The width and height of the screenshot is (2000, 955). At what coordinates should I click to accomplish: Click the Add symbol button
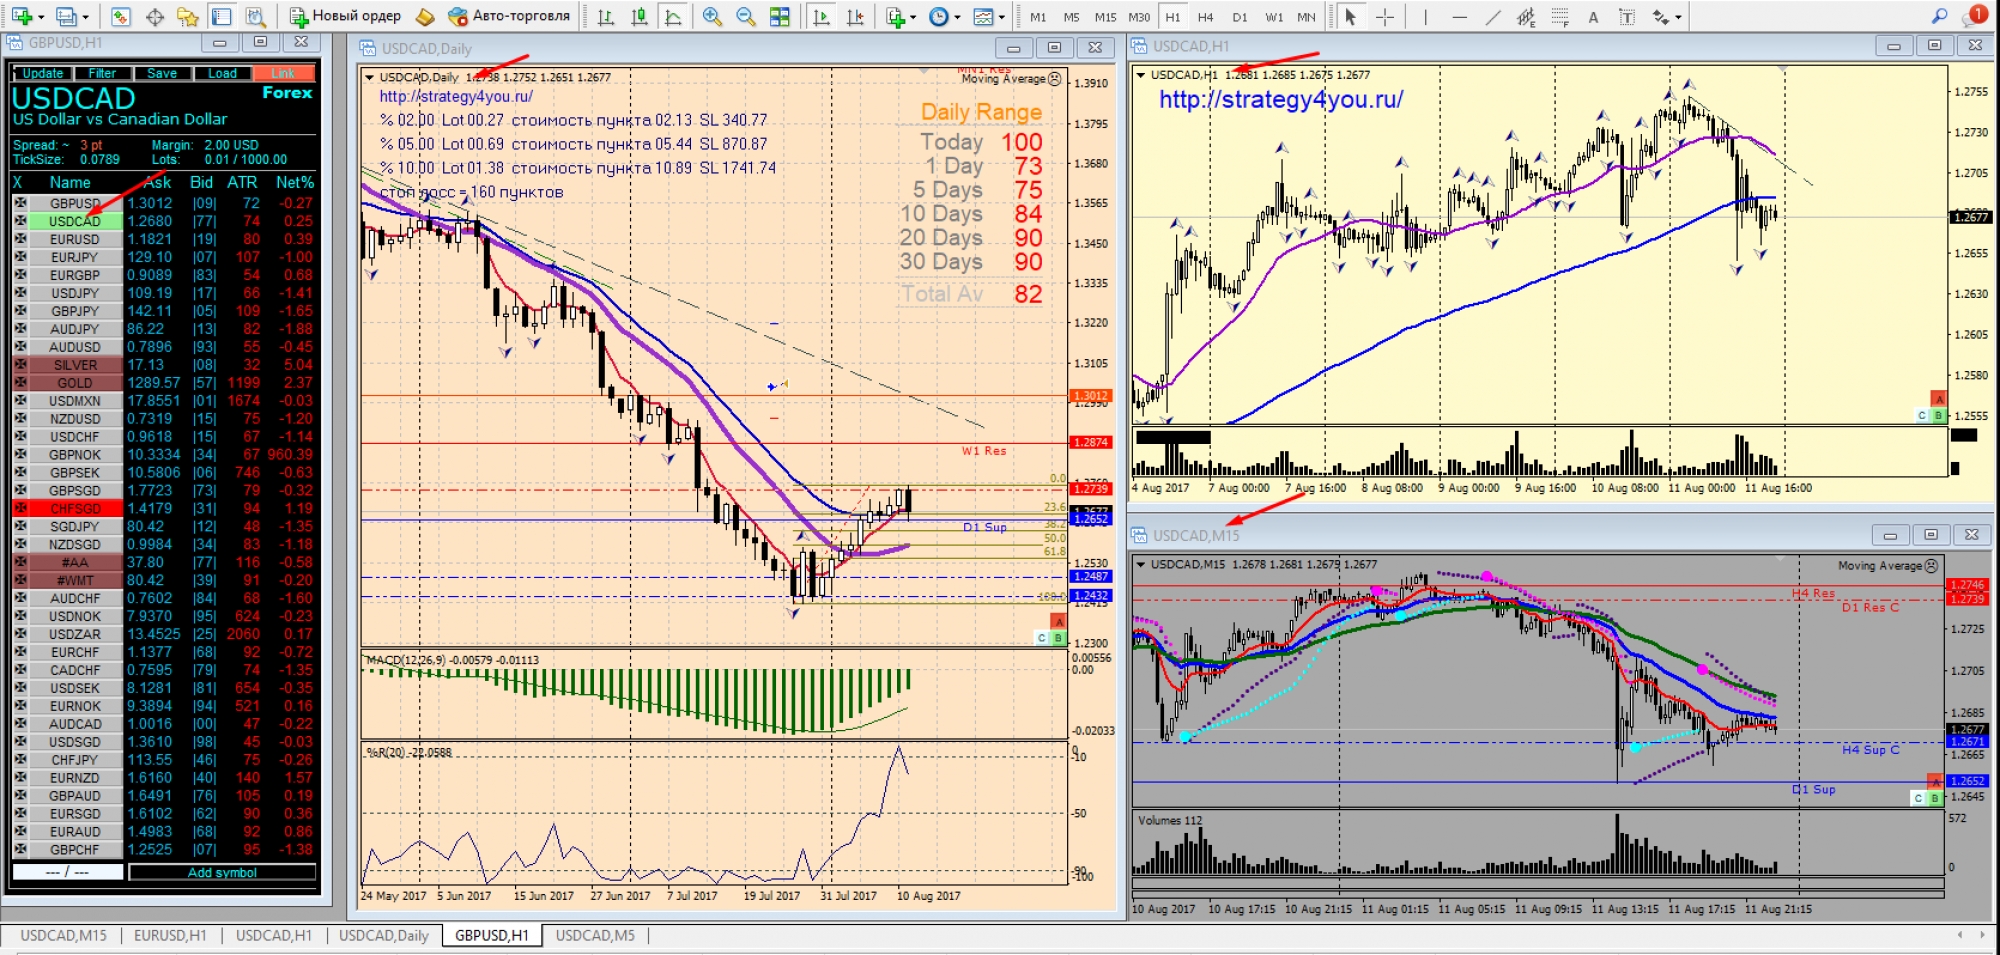click(222, 872)
